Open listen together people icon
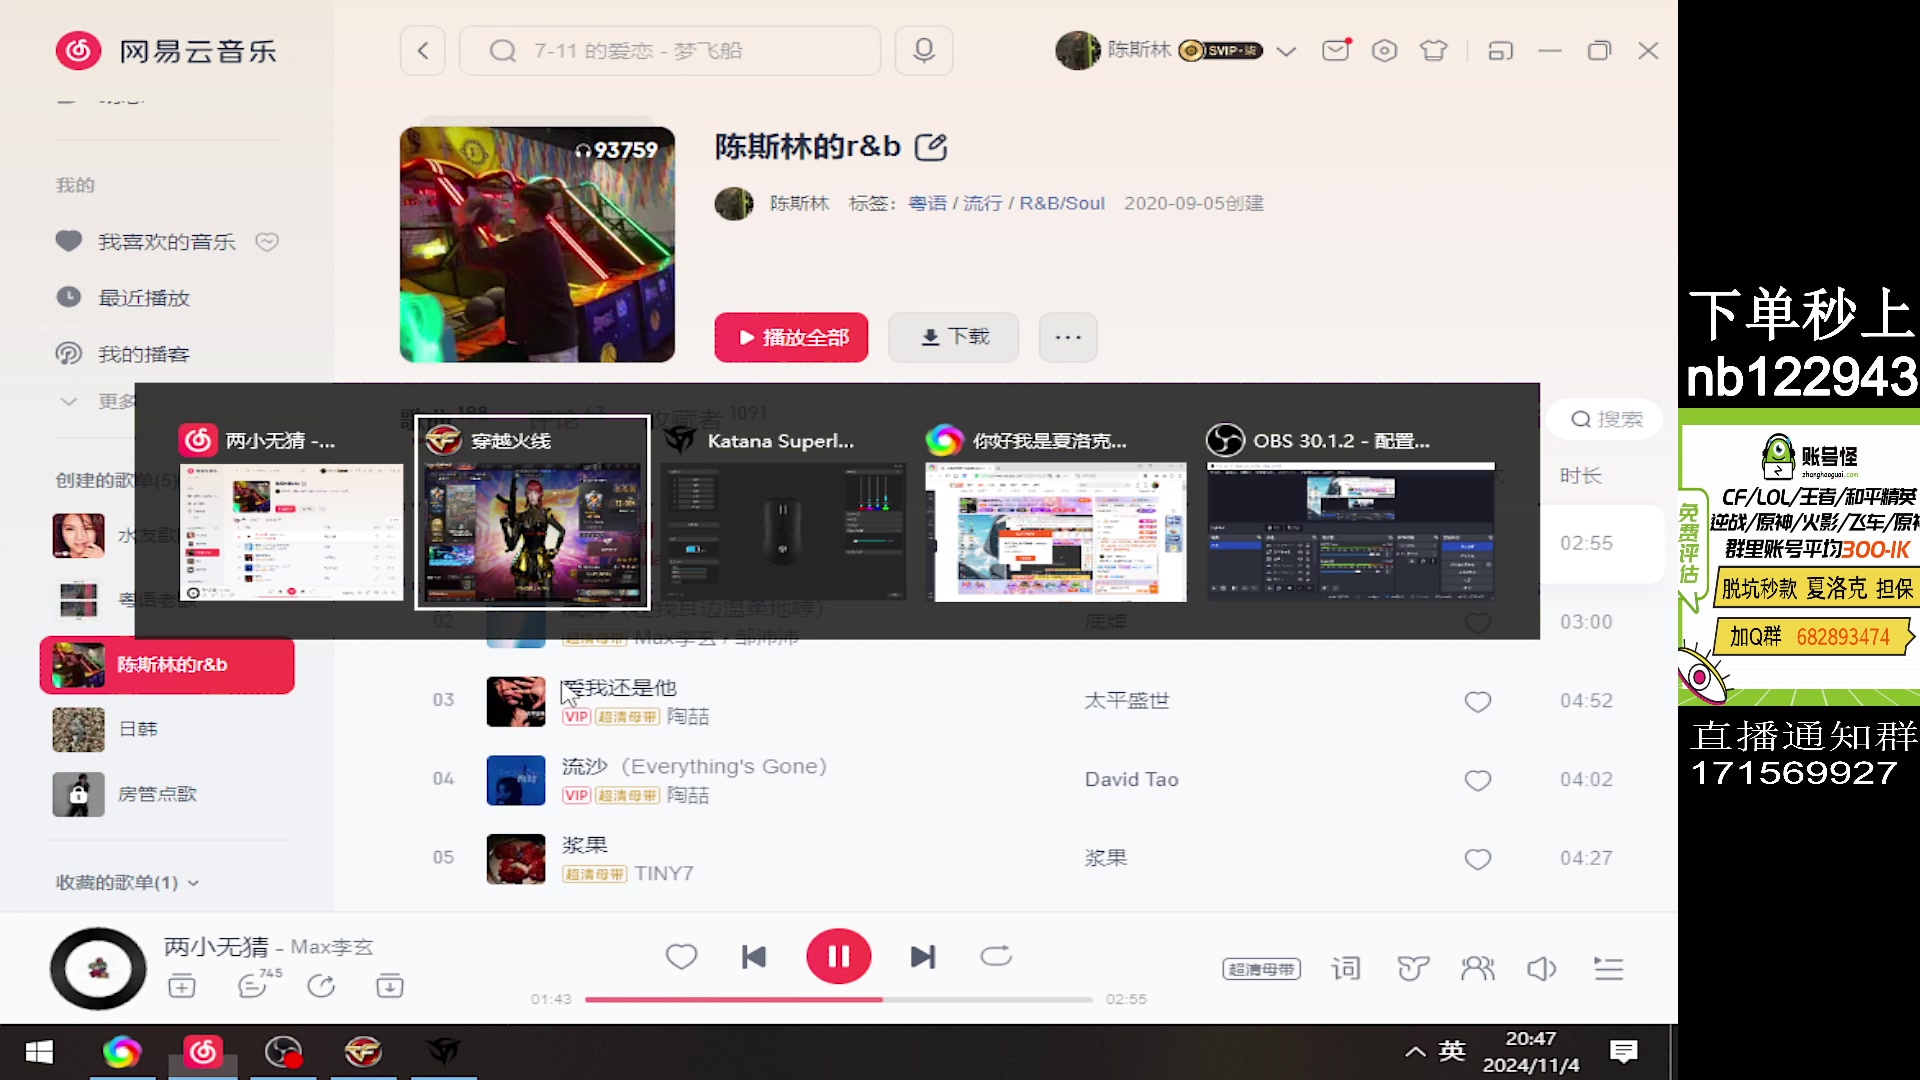Screen dimensions: 1920x1080 (1477, 968)
